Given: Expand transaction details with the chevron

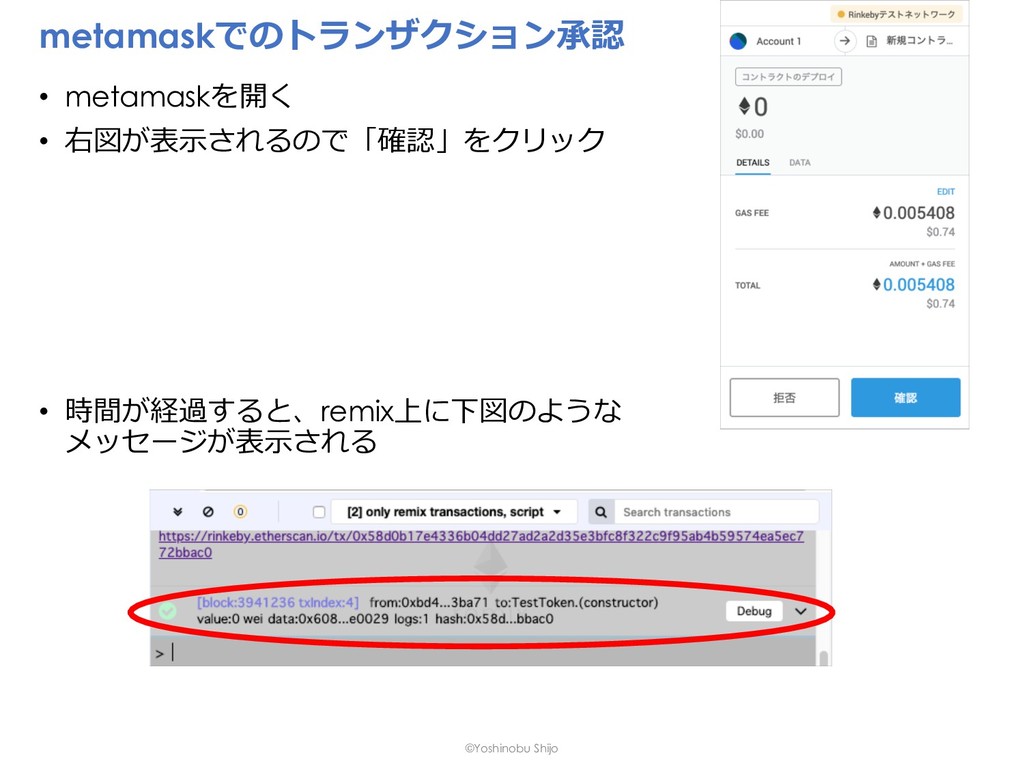Looking at the screenshot, I should 801,611.
